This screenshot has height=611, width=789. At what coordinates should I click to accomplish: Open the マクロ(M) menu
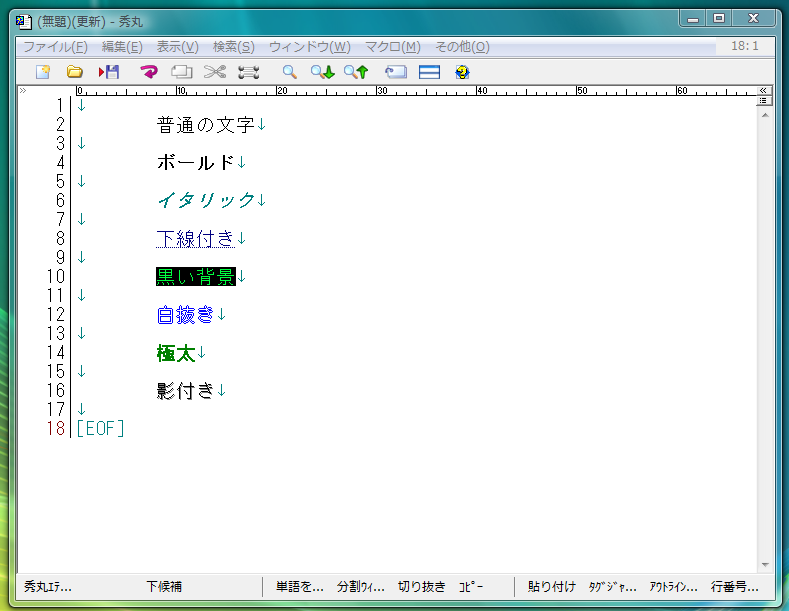392,47
